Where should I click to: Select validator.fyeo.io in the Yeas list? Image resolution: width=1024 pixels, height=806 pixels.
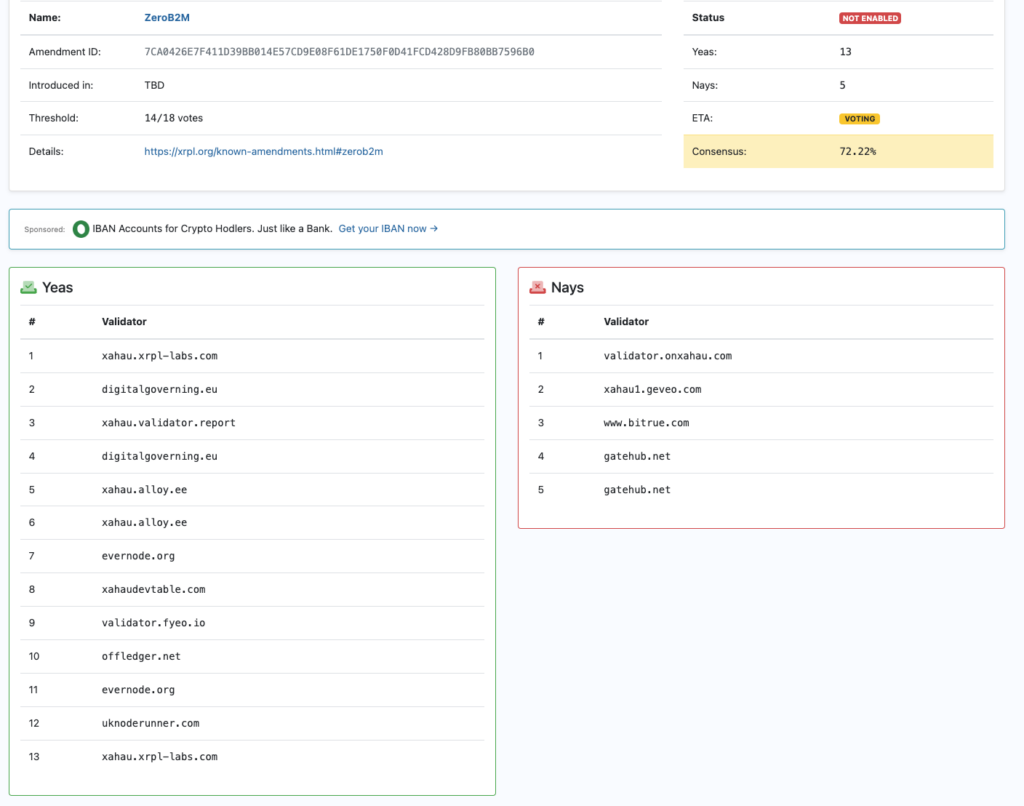pos(154,623)
